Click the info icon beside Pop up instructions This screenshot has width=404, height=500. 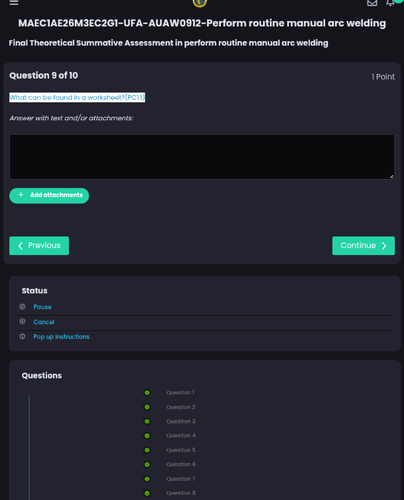(22, 336)
